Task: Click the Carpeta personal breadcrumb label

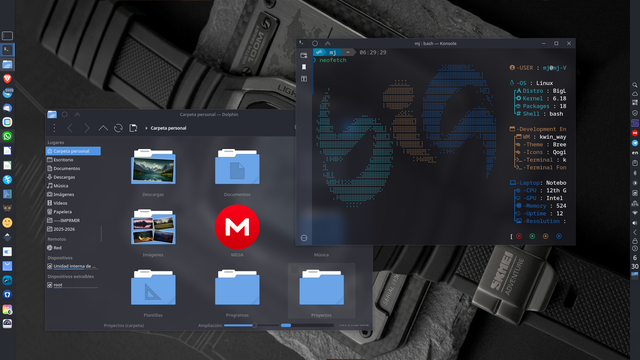Action: click(168, 128)
